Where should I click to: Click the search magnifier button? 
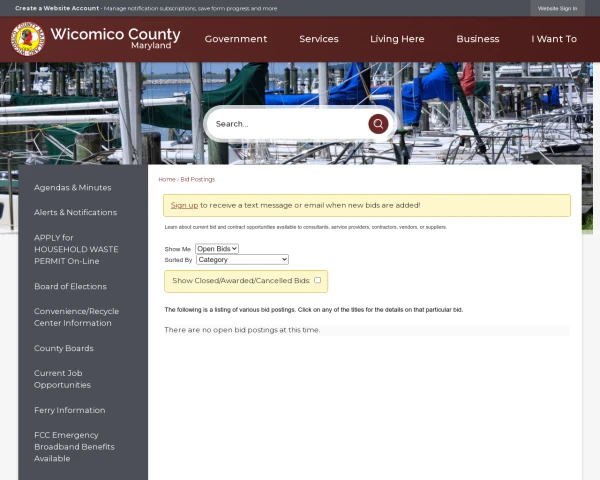(x=378, y=124)
